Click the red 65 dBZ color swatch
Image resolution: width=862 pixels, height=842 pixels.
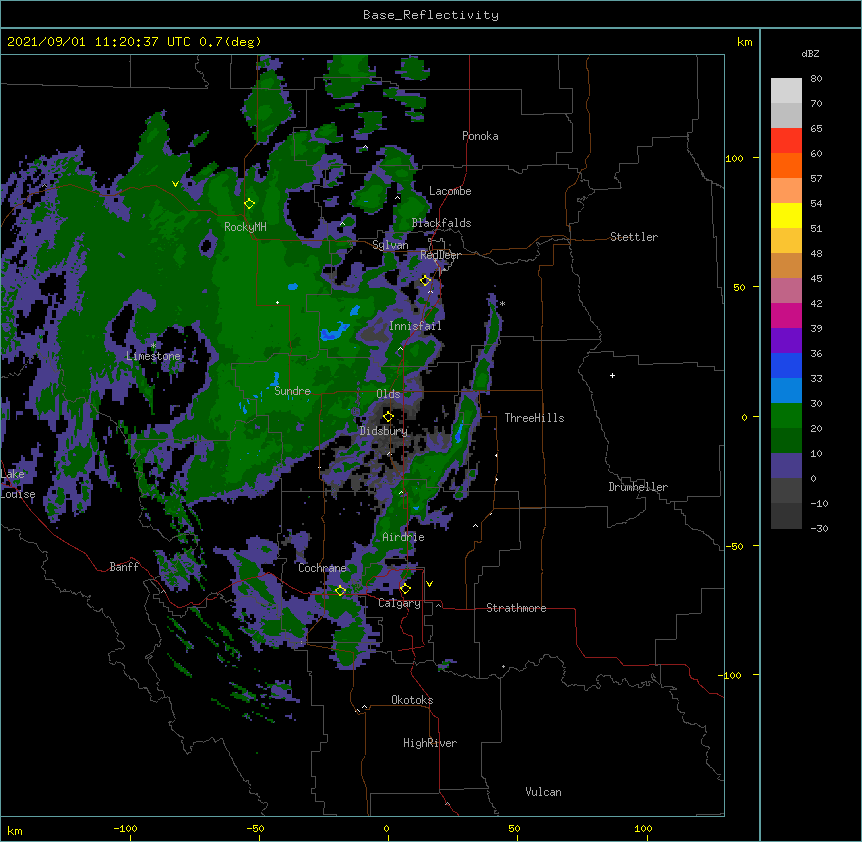[786, 140]
